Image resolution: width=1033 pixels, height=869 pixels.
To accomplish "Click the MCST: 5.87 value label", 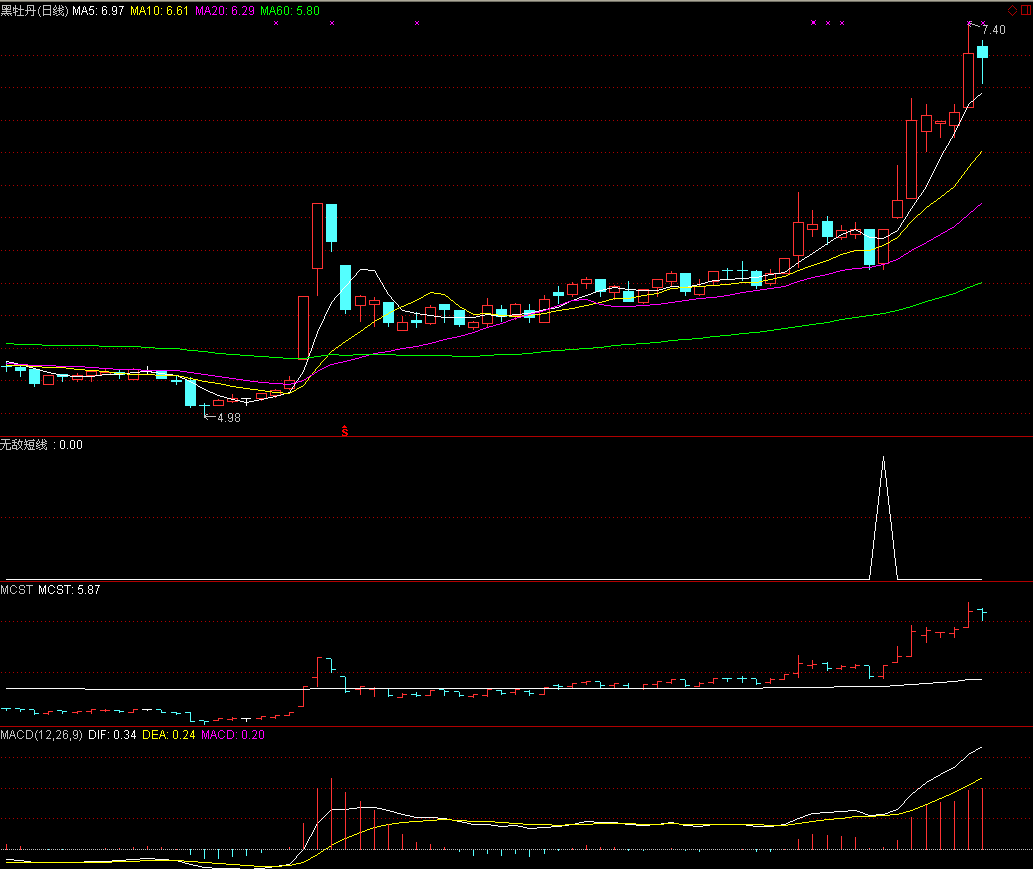I will (69, 590).
